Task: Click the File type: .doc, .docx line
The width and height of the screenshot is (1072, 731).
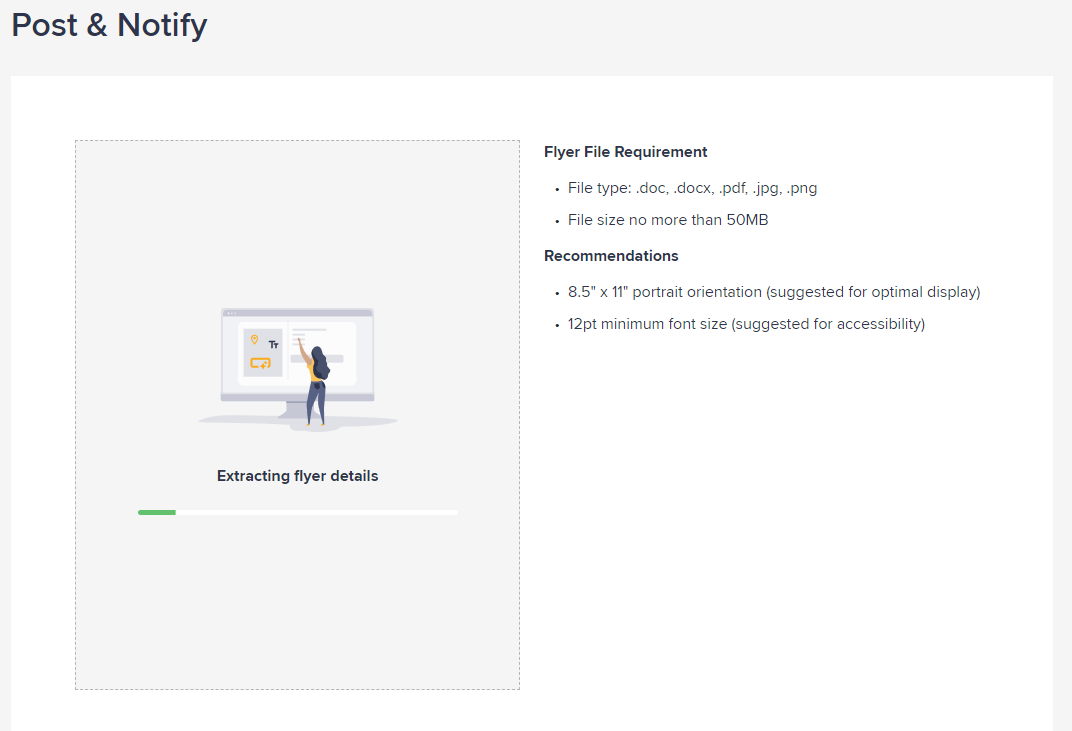Action: click(x=692, y=188)
